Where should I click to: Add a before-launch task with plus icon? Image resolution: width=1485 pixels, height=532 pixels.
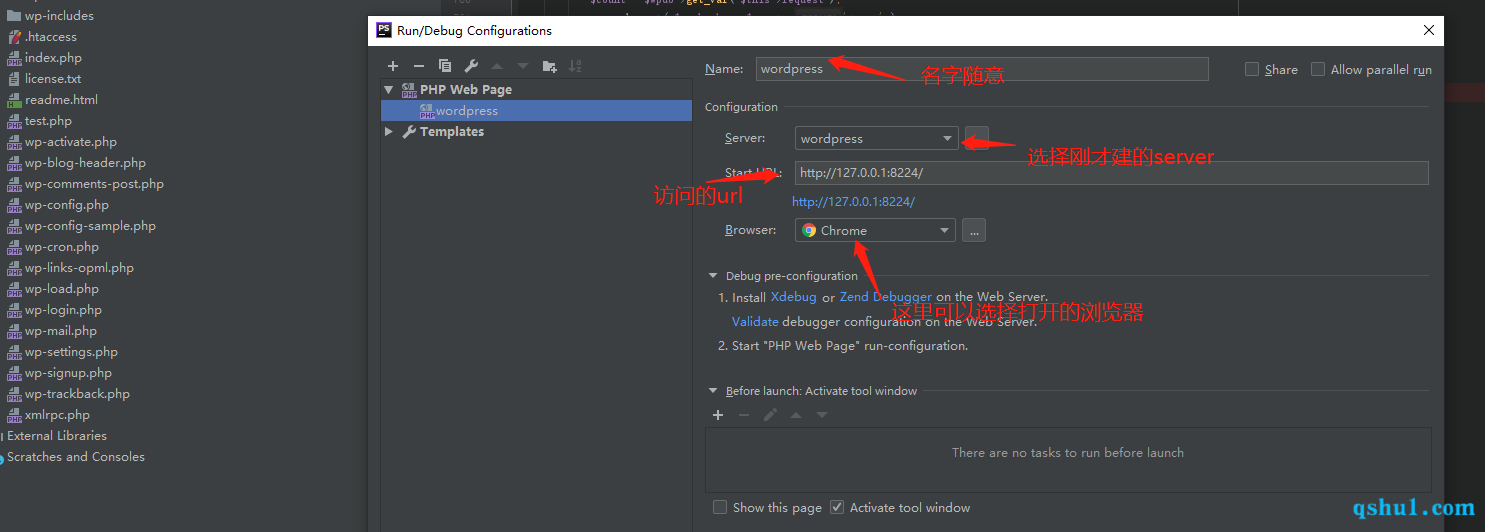click(717, 415)
